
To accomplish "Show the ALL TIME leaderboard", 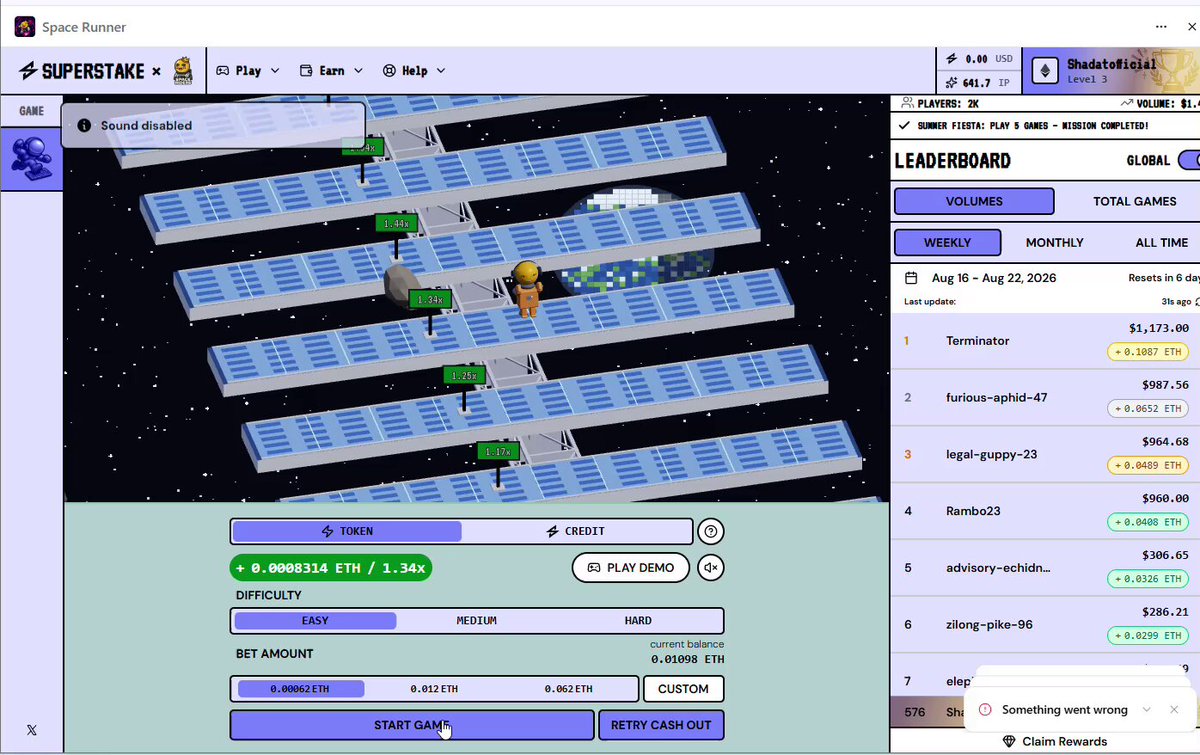I will click(x=1161, y=242).
